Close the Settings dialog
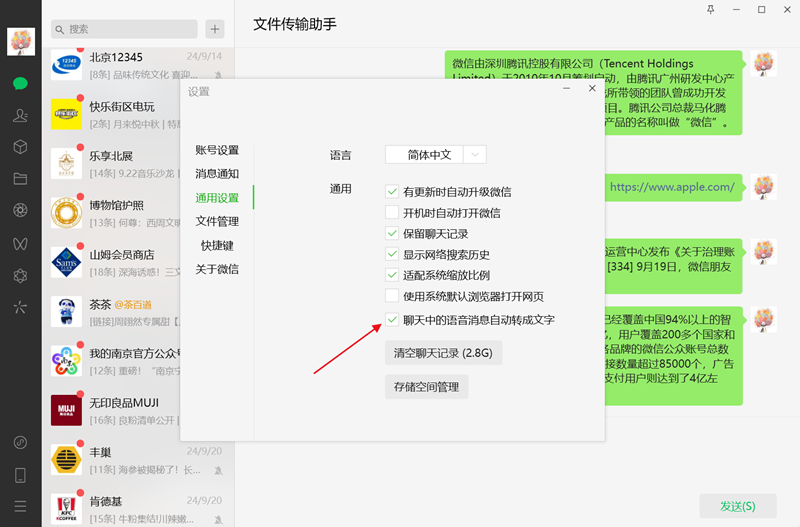The height and width of the screenshot is (527, 800). [592, 88]
